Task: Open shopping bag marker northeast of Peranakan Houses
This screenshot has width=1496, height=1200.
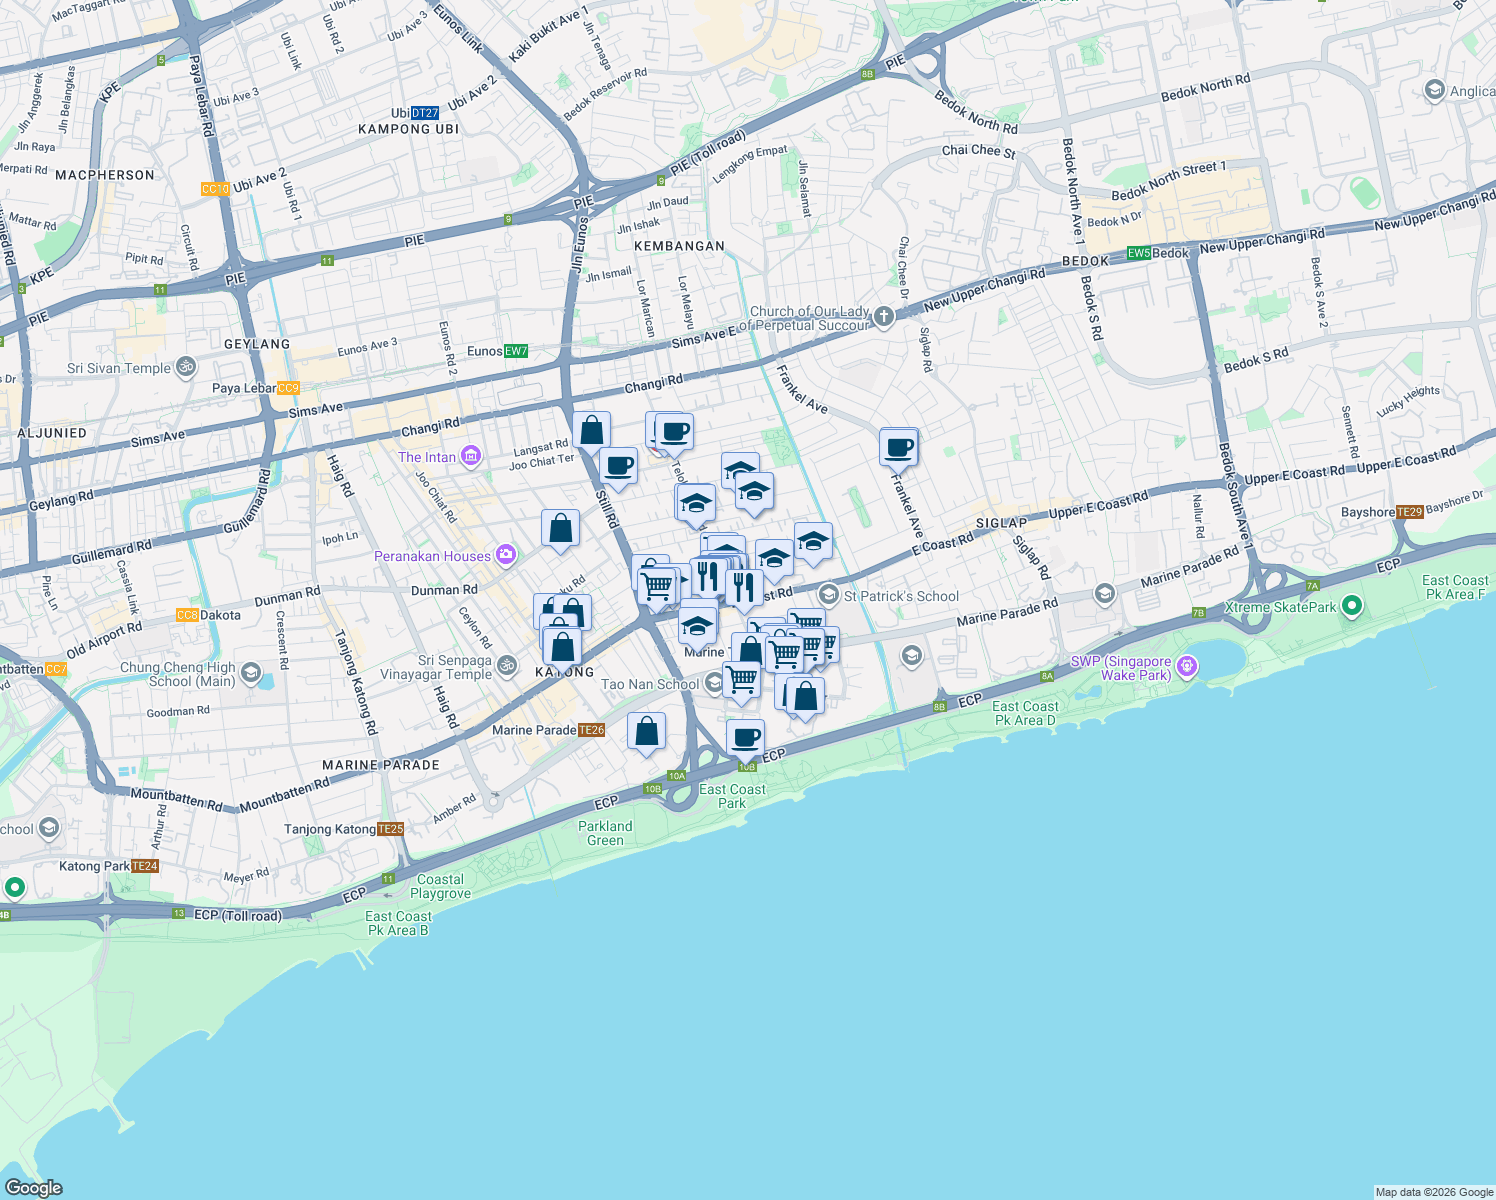Action: [x=561, y=528]
